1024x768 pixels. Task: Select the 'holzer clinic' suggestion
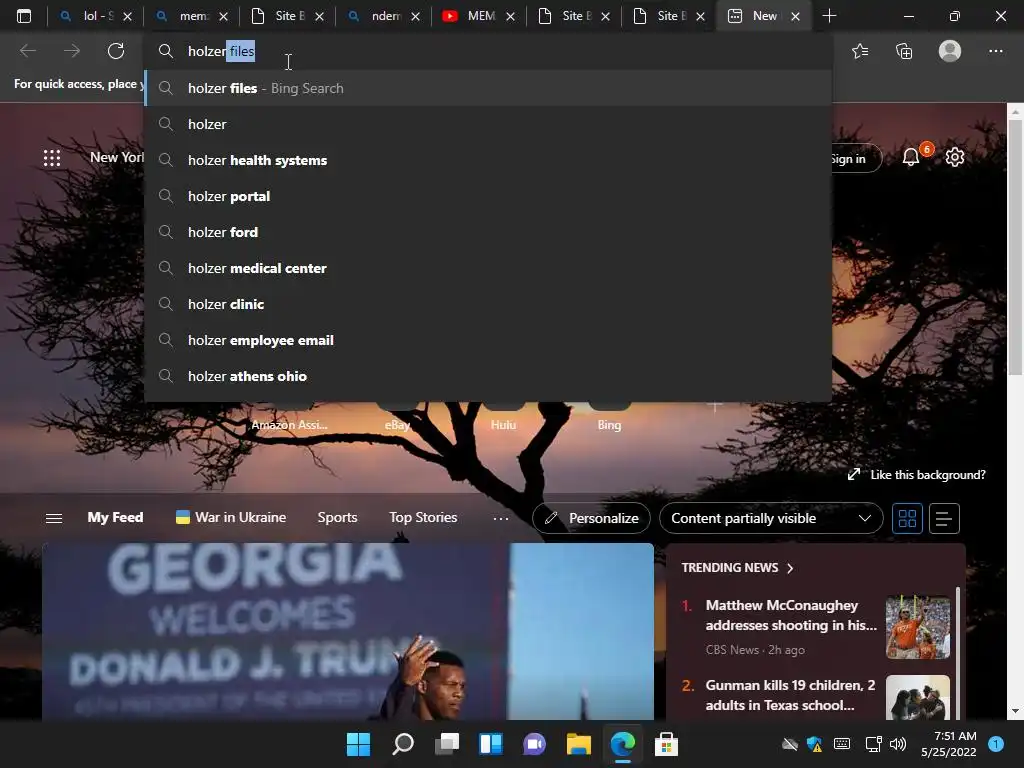[488, 304]
